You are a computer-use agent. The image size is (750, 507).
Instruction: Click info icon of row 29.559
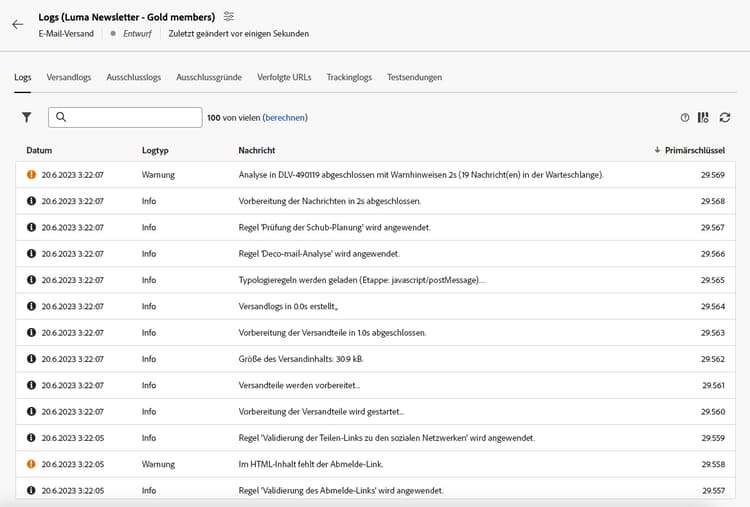[x=31, y=438]
